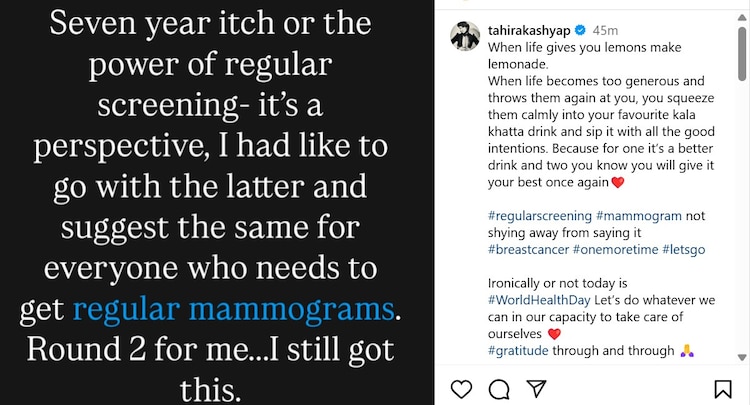Click the blue verified badge
The image size is (750, 405).
[x=578, y=32]
